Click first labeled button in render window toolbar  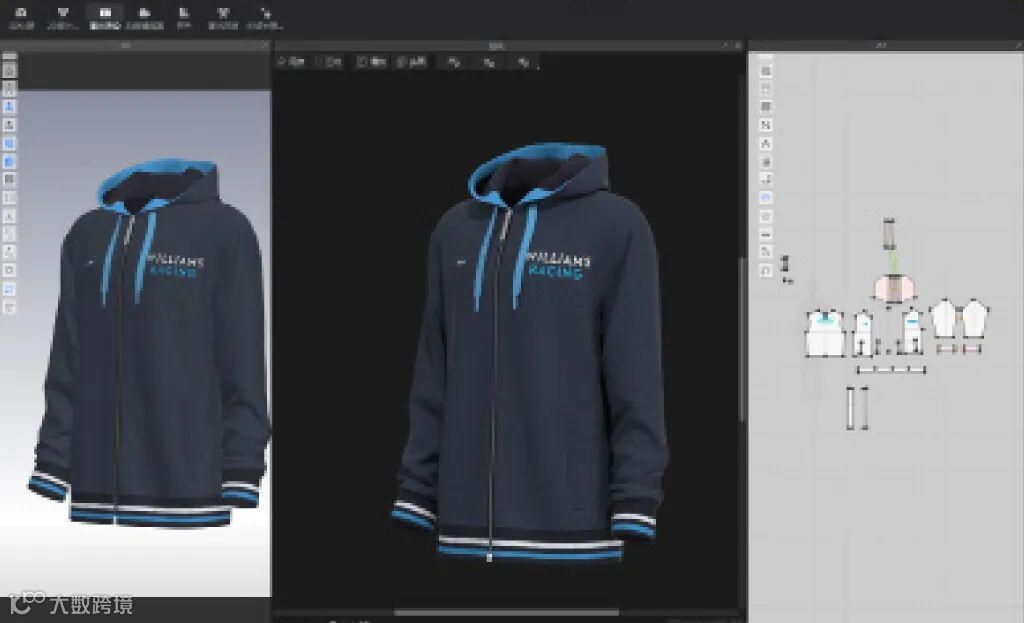pos(291,62)
